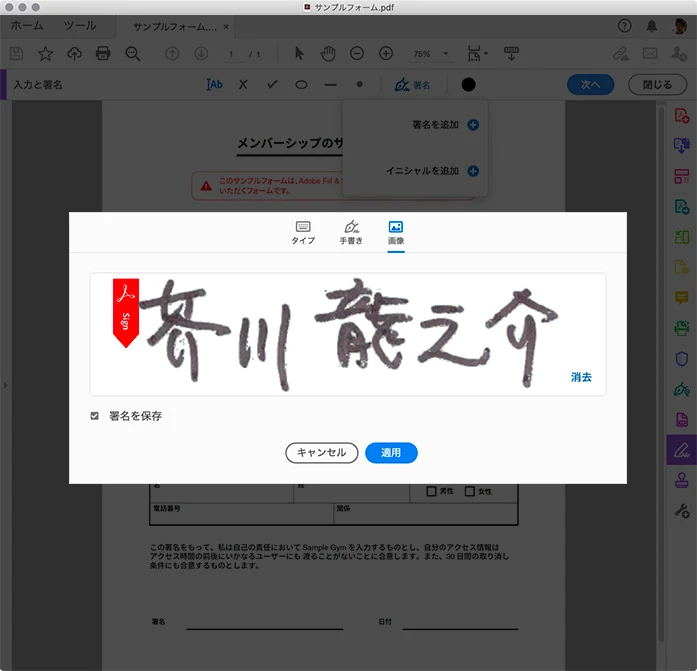697x671 pixels.
Task: Click the 消去 (Clear) link
Action: point(581,377)
